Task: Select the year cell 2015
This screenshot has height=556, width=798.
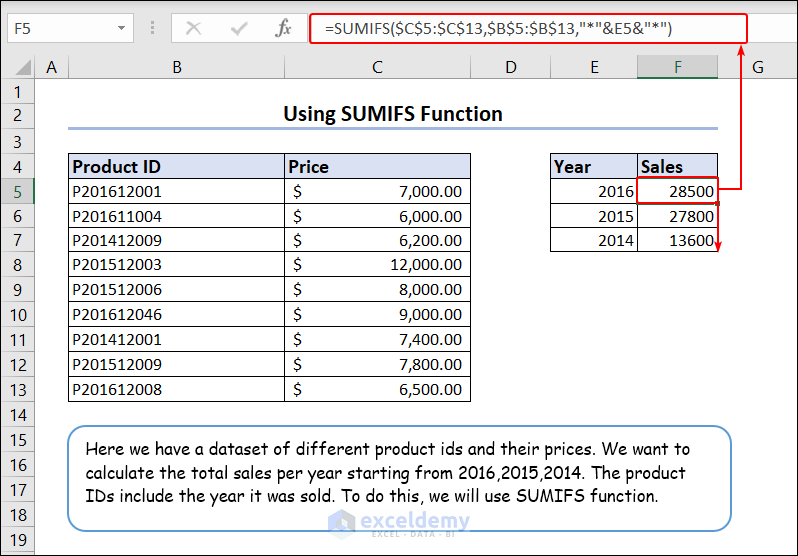Action: click(594, 216)
